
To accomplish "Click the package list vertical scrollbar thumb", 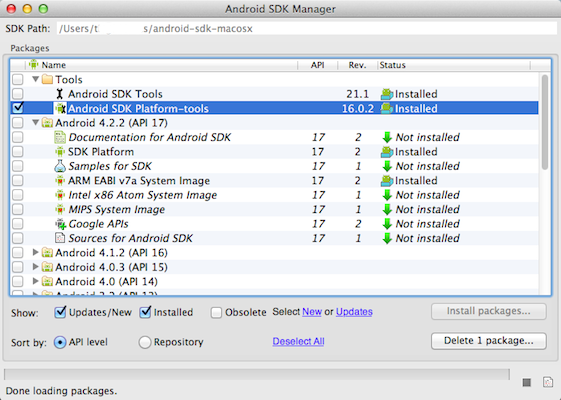I will pos(545,122).
